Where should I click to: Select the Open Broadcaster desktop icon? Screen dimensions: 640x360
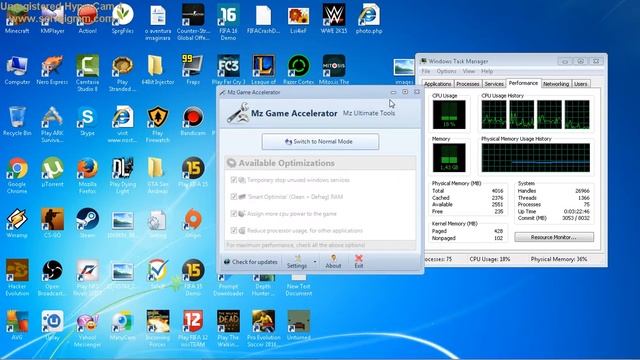52,278
